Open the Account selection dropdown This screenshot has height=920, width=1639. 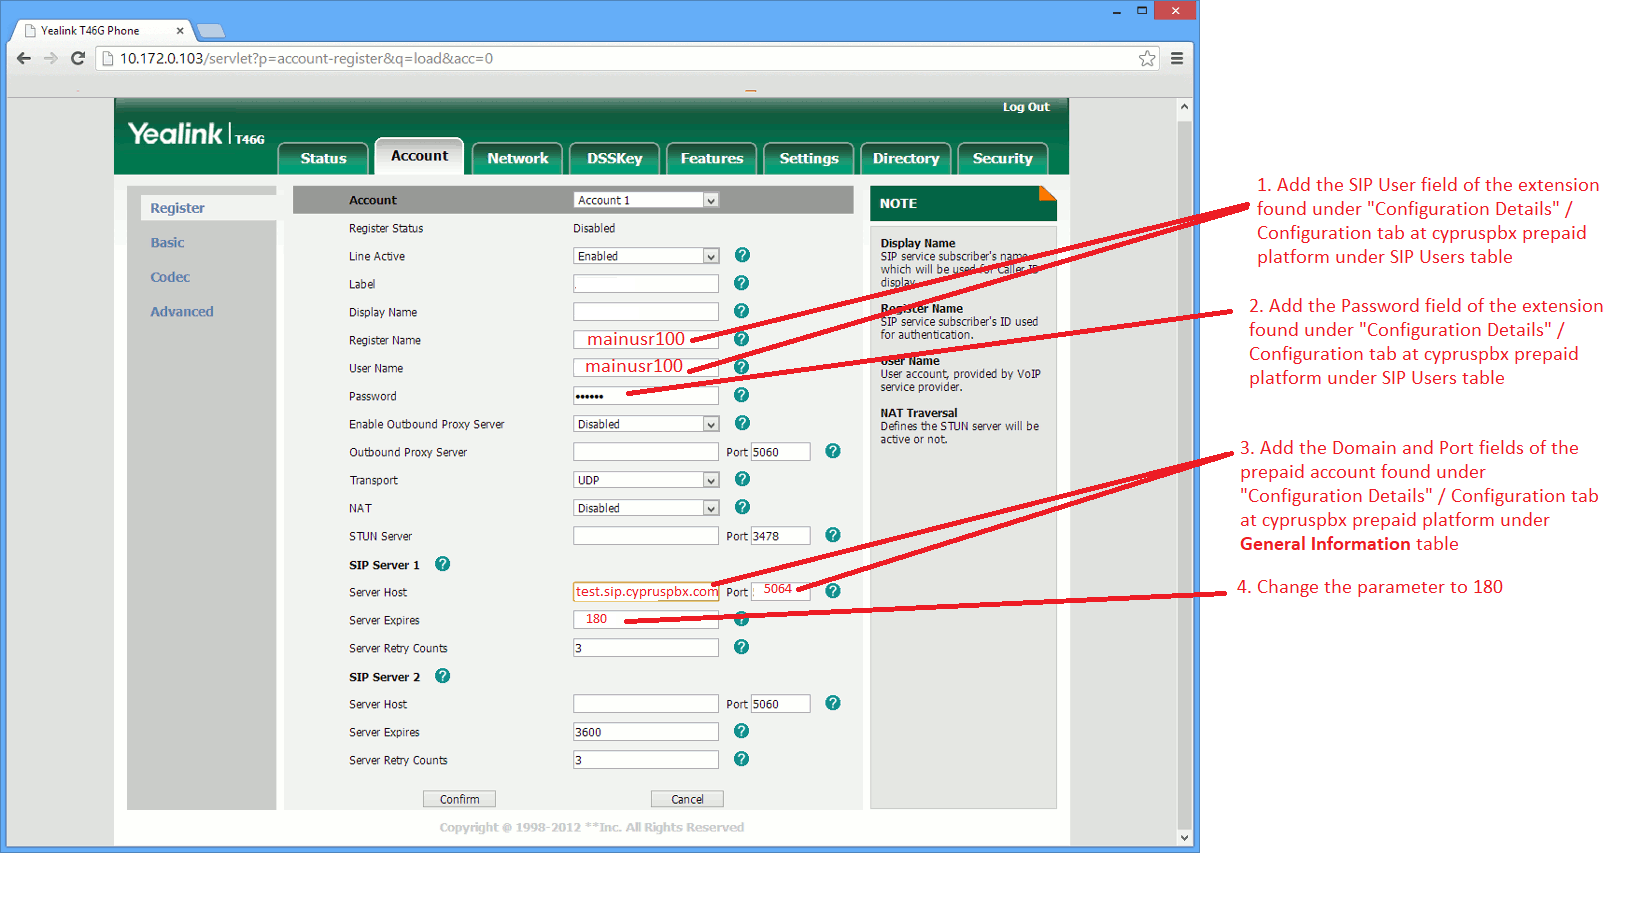click(646, 200)
